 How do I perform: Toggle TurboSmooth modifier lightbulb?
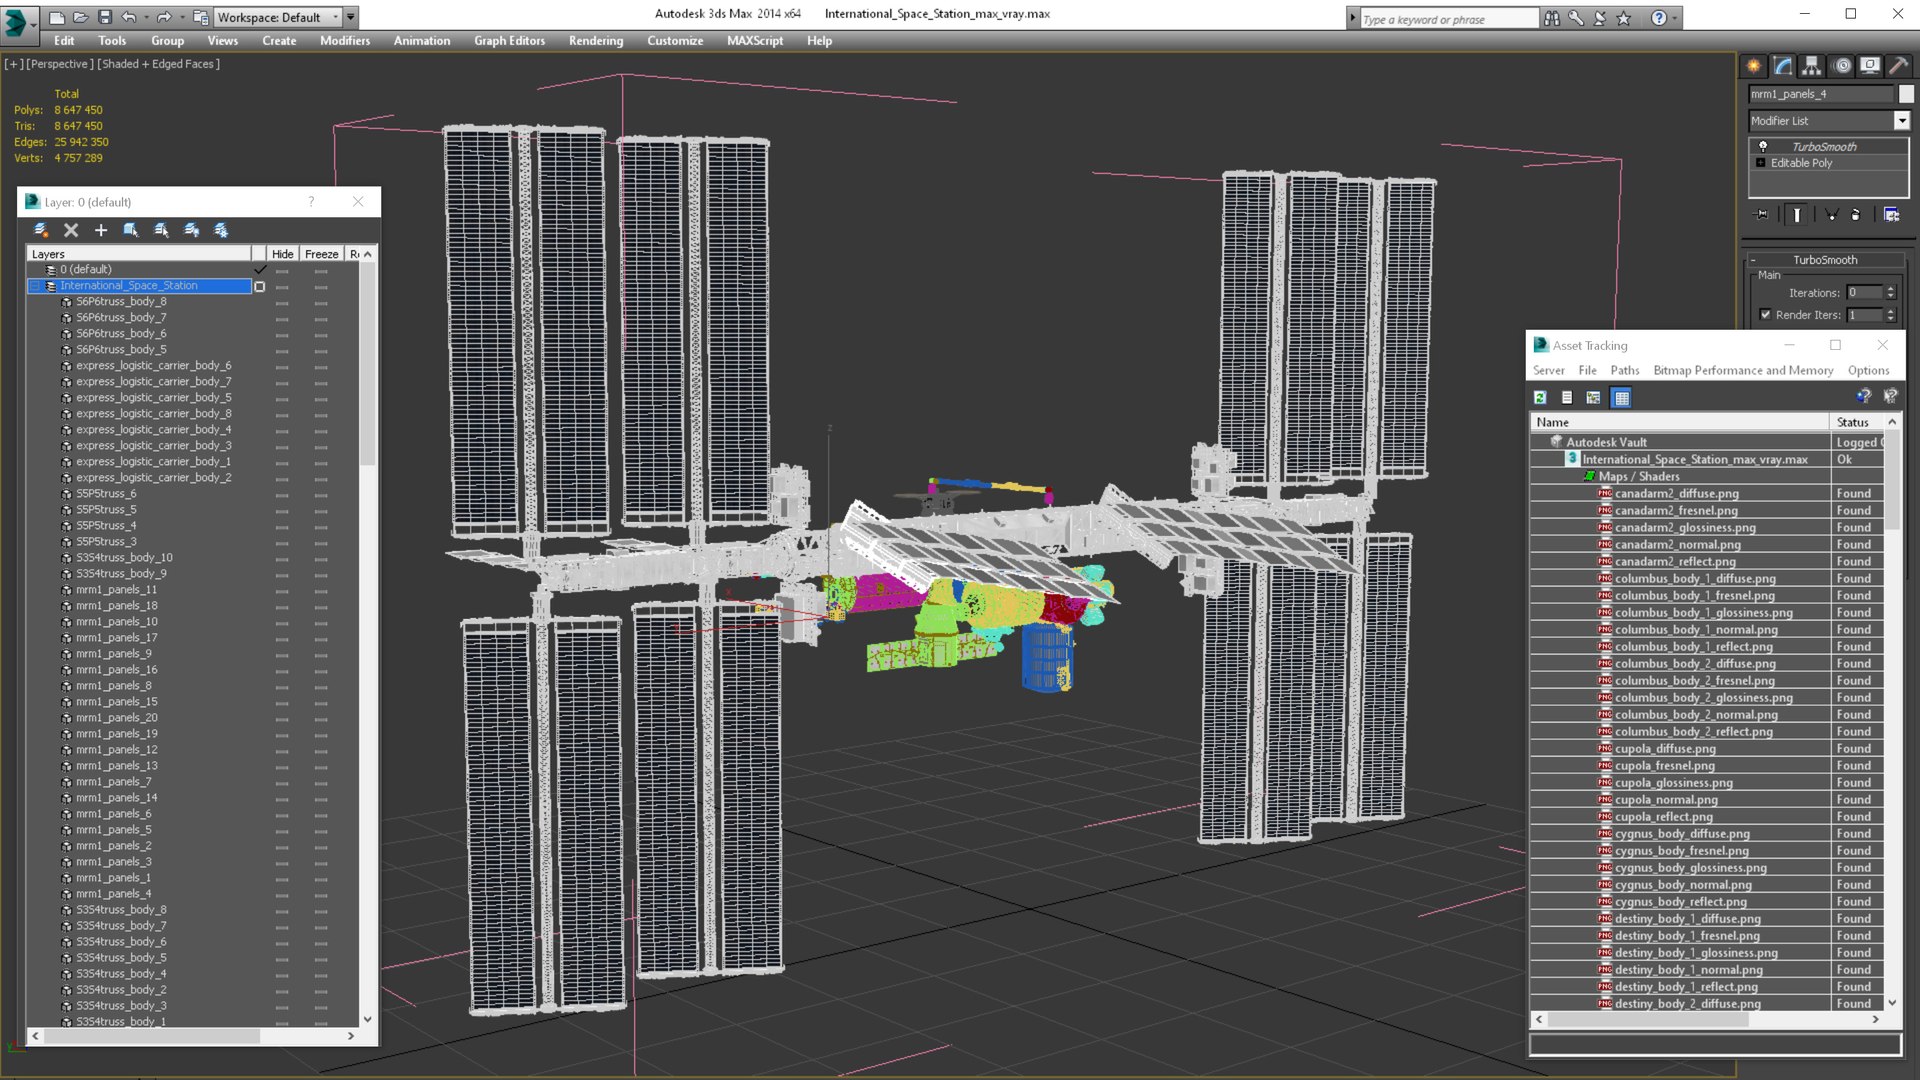tap(1763, 146)
